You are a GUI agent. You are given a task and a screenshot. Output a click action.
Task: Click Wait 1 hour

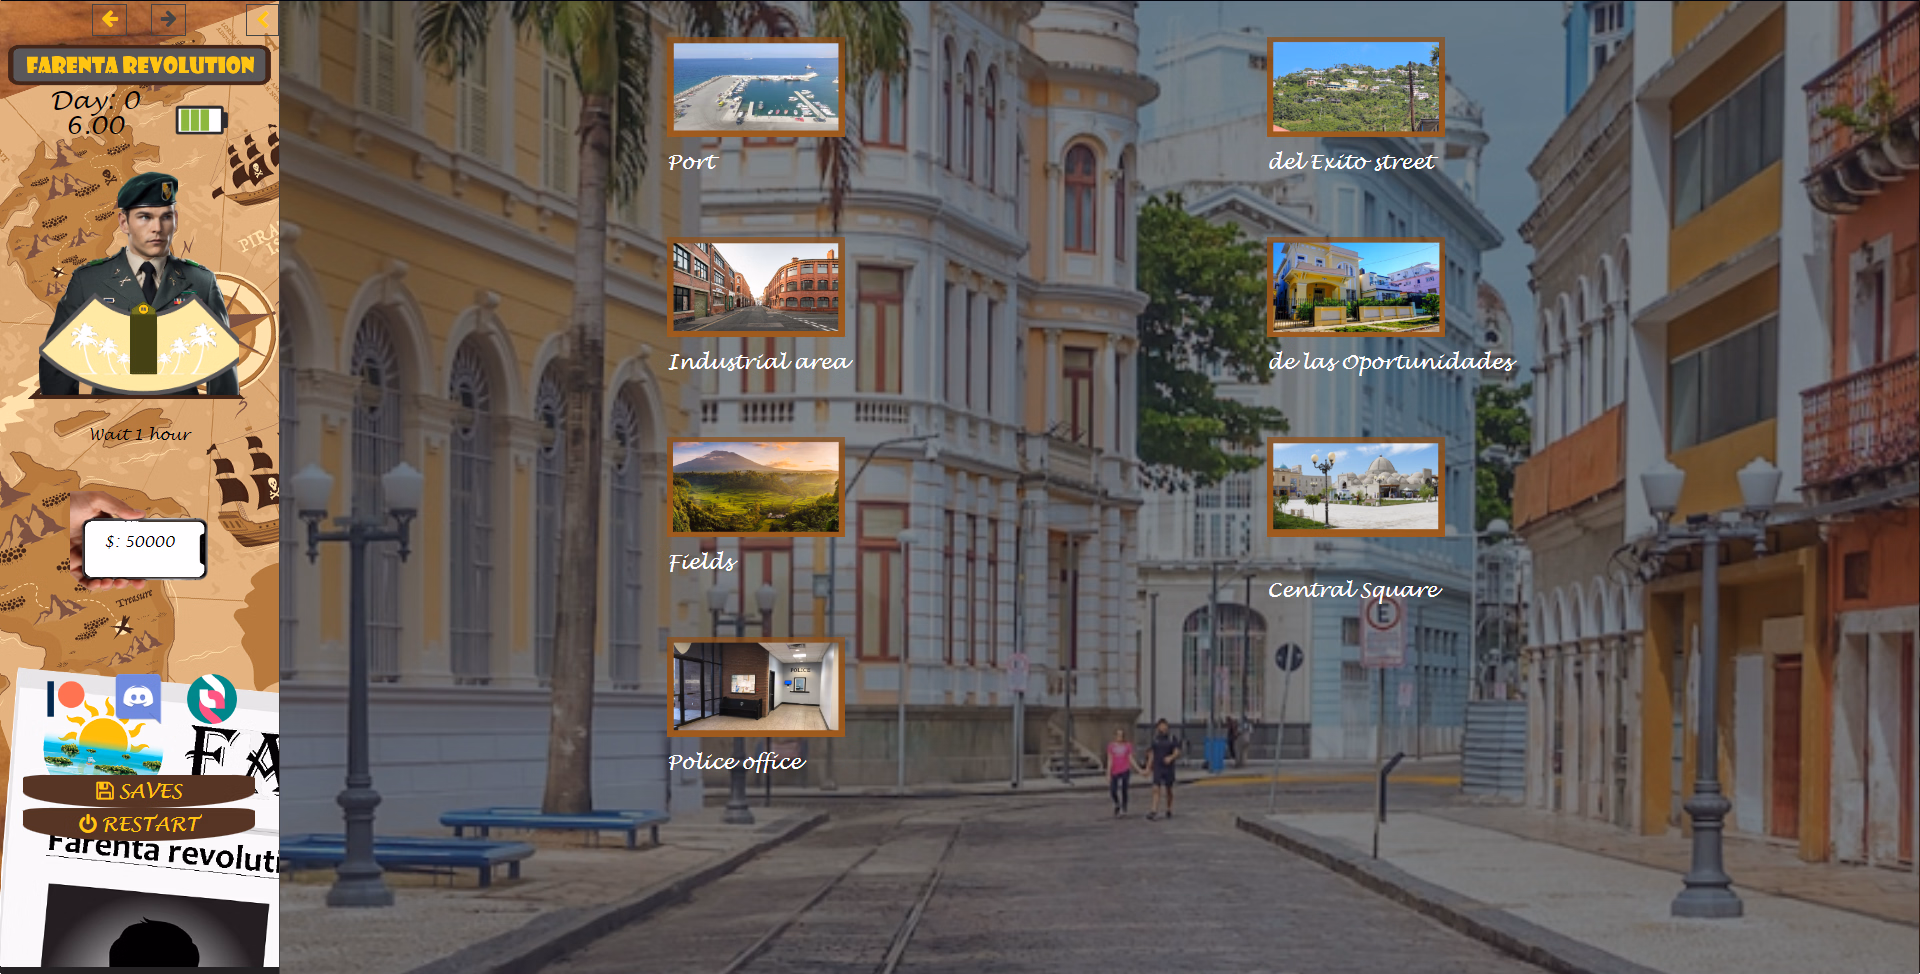pos(140,434)
